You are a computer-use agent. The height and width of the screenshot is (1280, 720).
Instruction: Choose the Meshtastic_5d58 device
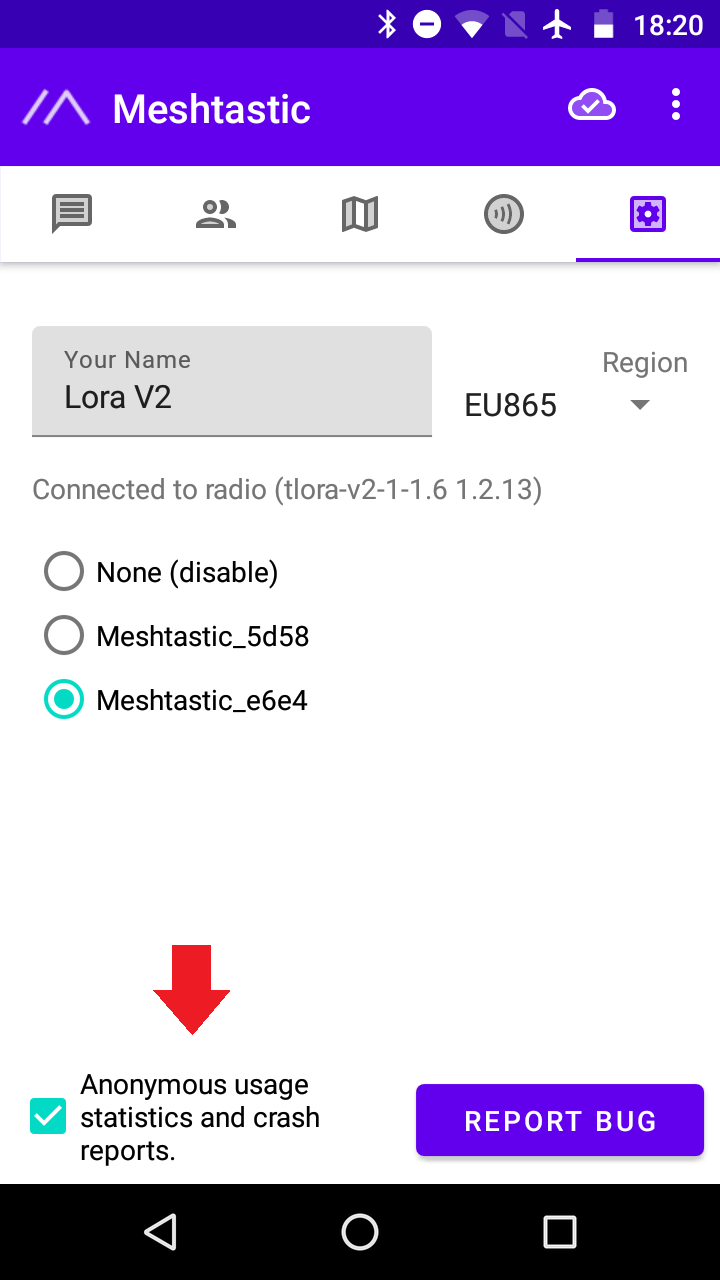point(64,636)
